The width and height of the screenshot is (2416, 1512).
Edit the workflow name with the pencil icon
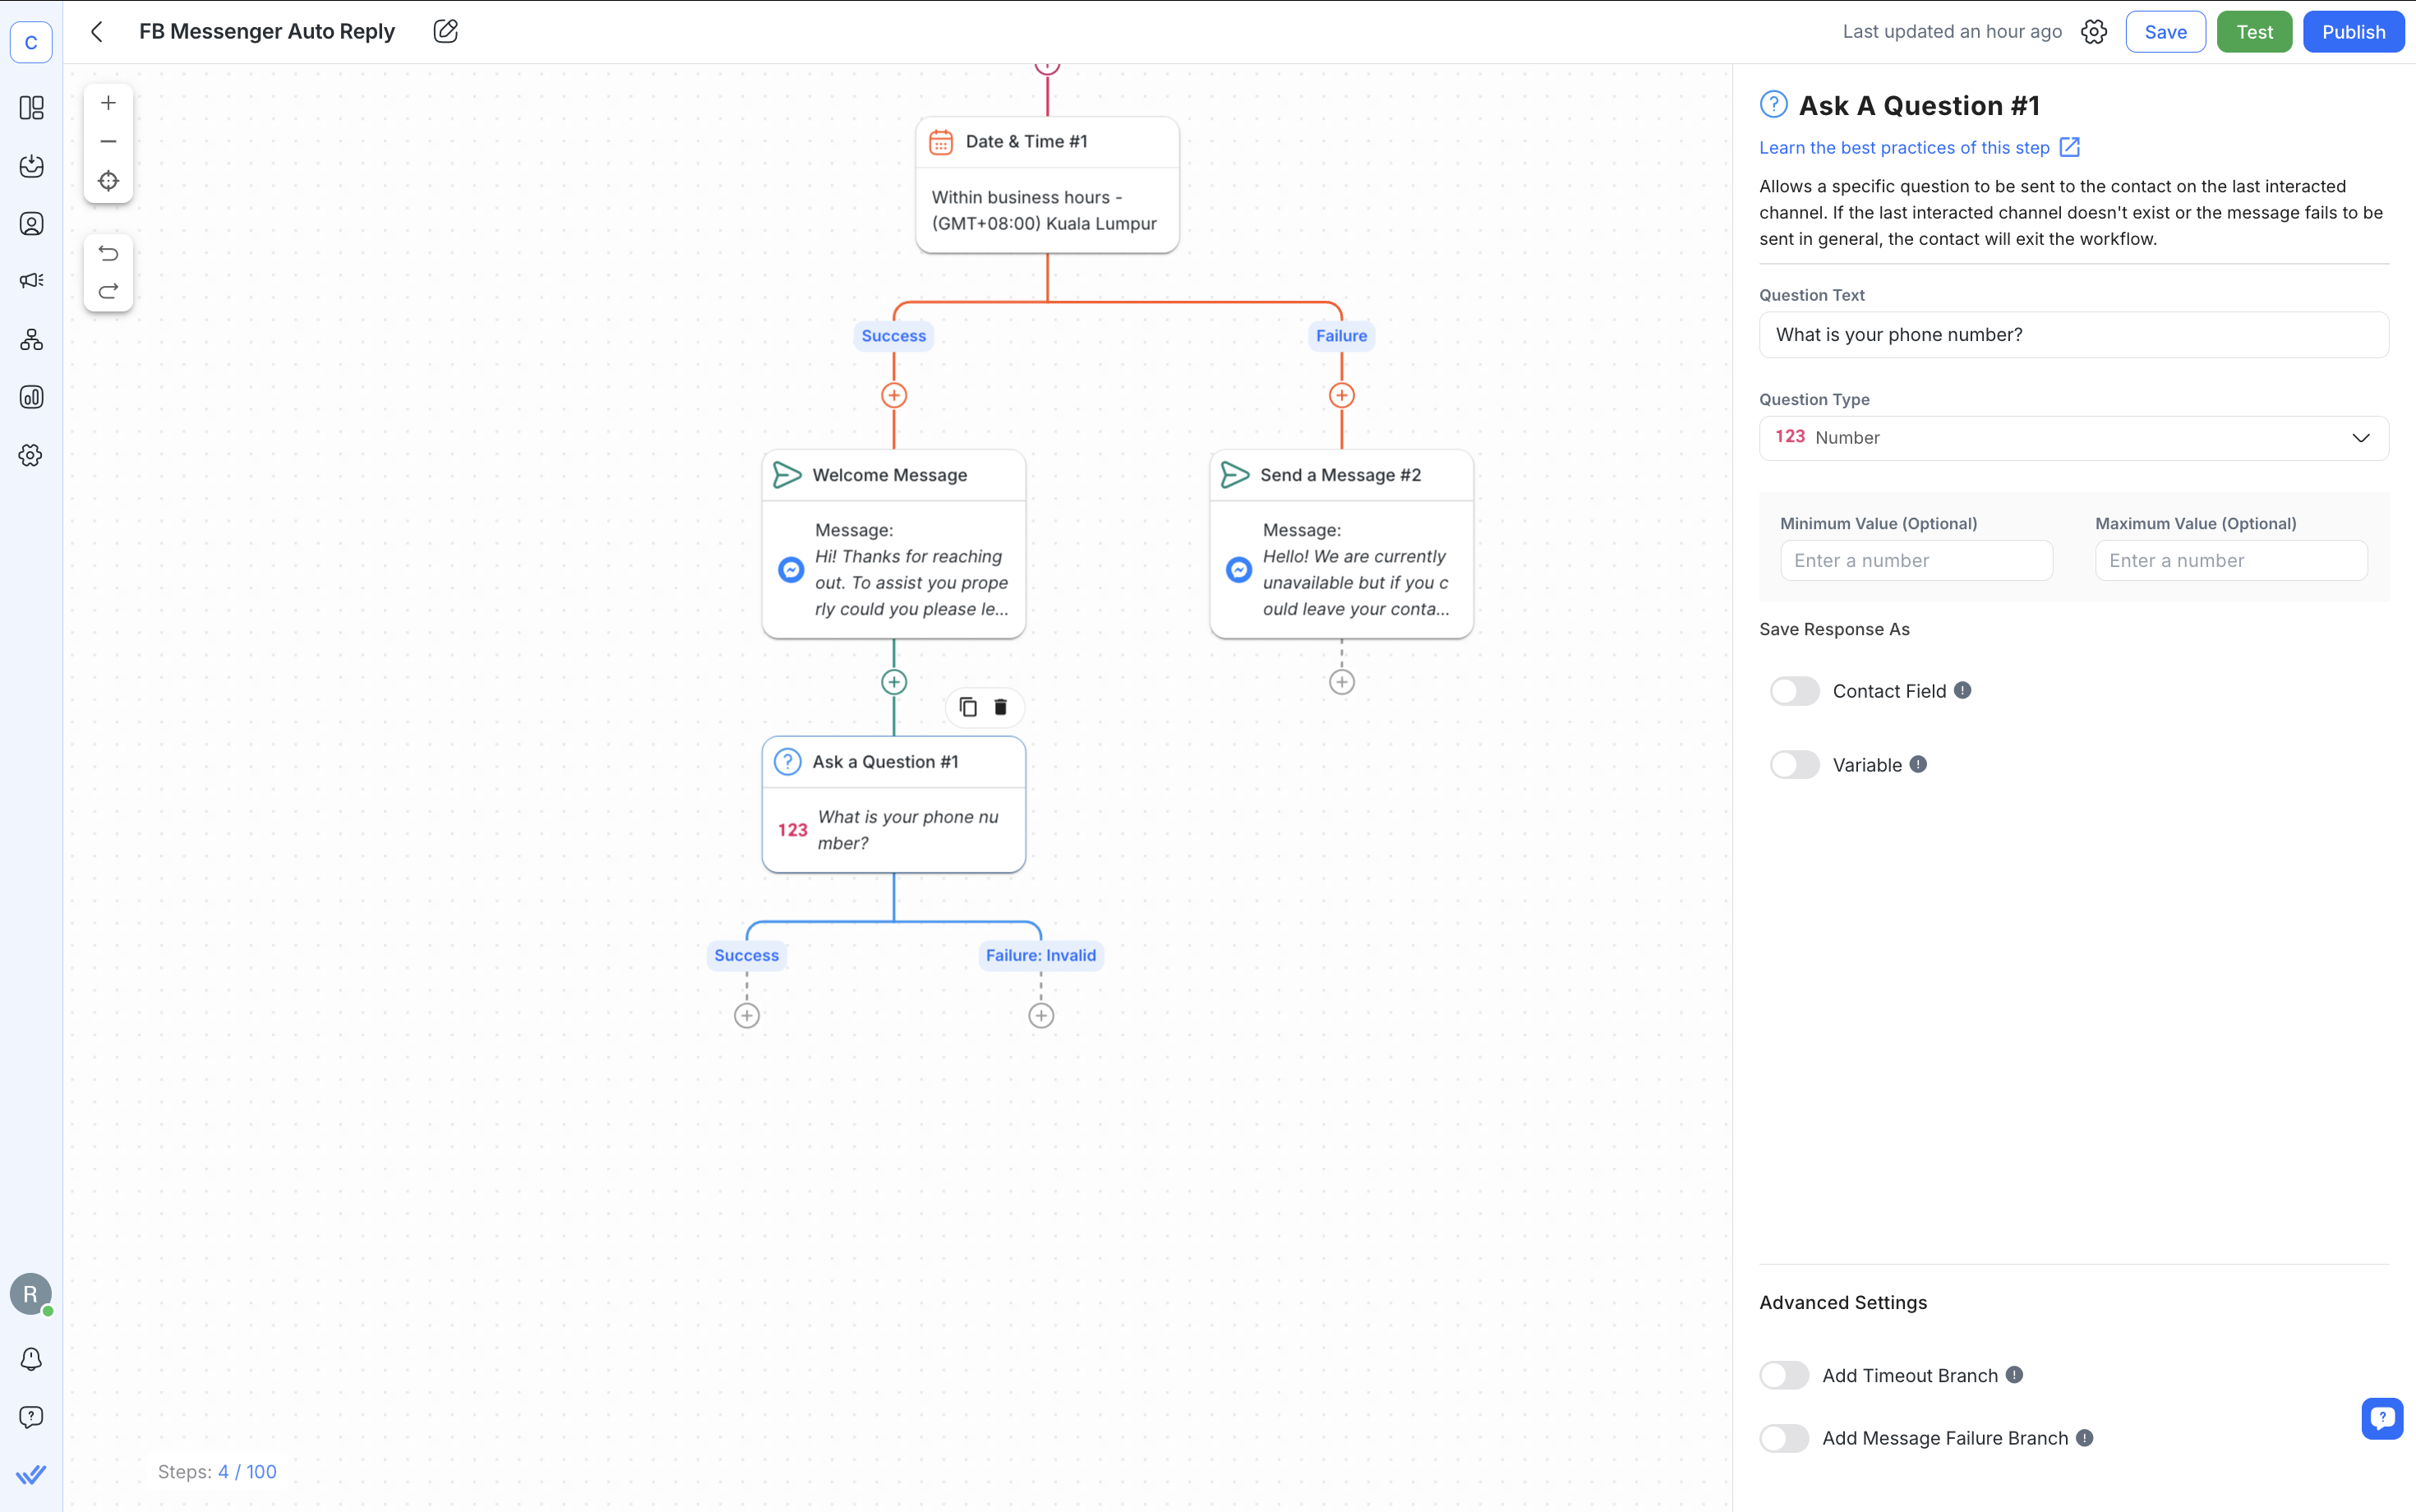tap(445, 31)
